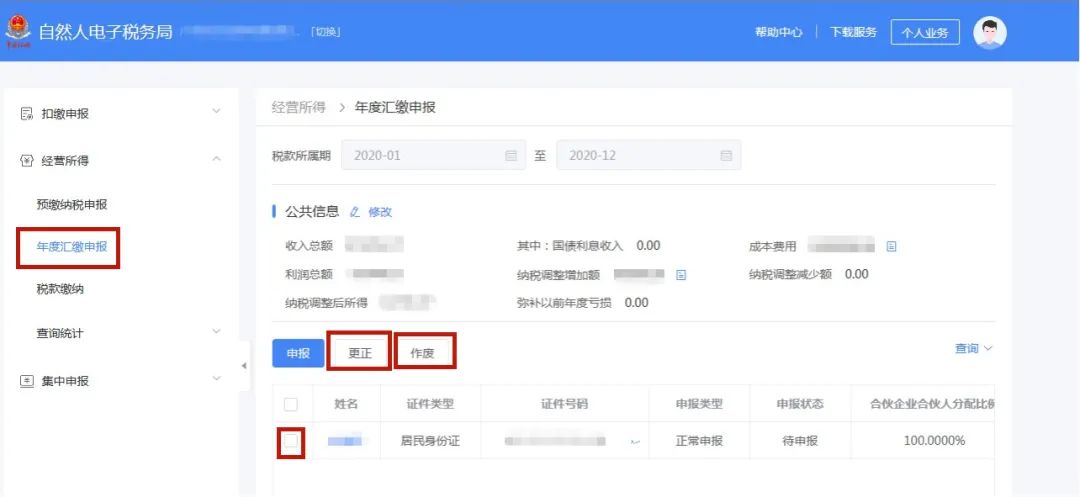This screenshot has width=1080, height=497.
Task: Click the 自然人电子税务局 title
Action: (x=105, y=32)
